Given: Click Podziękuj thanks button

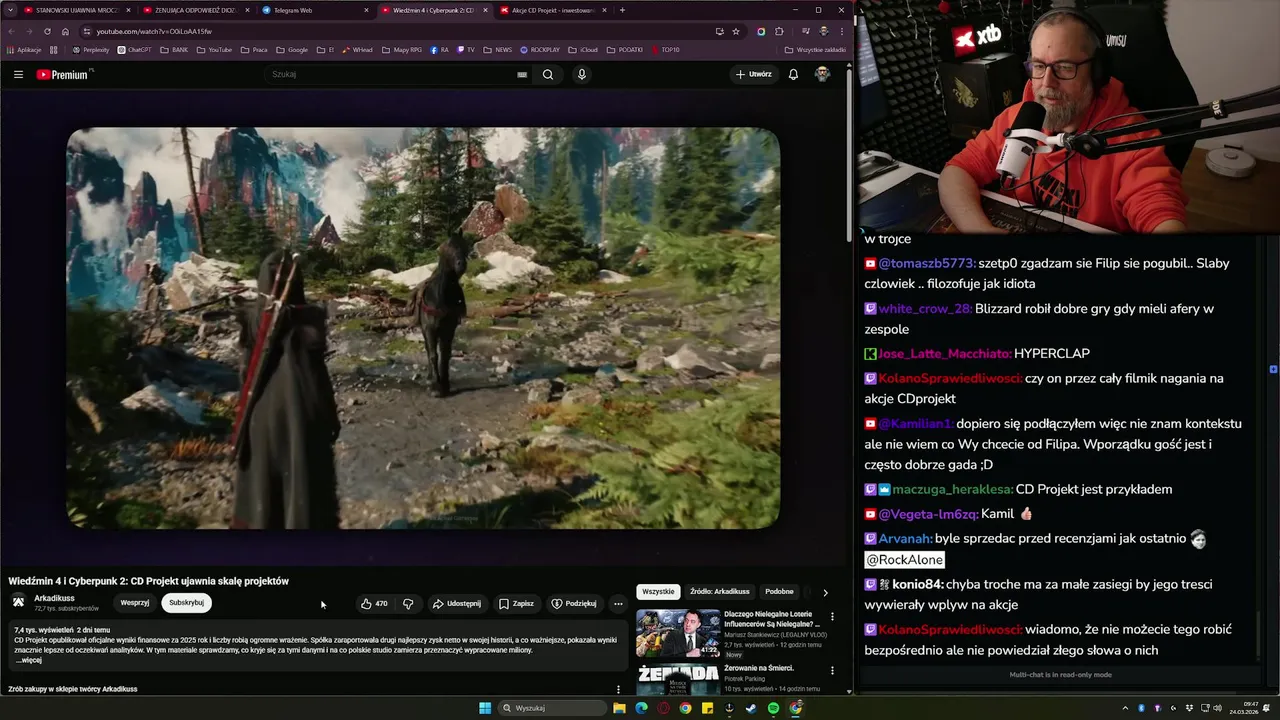Looking at the screenshot, I should click(x=574, y=603).
